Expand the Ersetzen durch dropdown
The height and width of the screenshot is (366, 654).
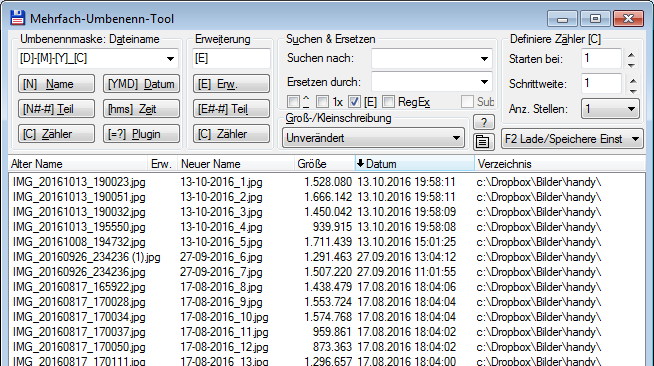(484, 82)
